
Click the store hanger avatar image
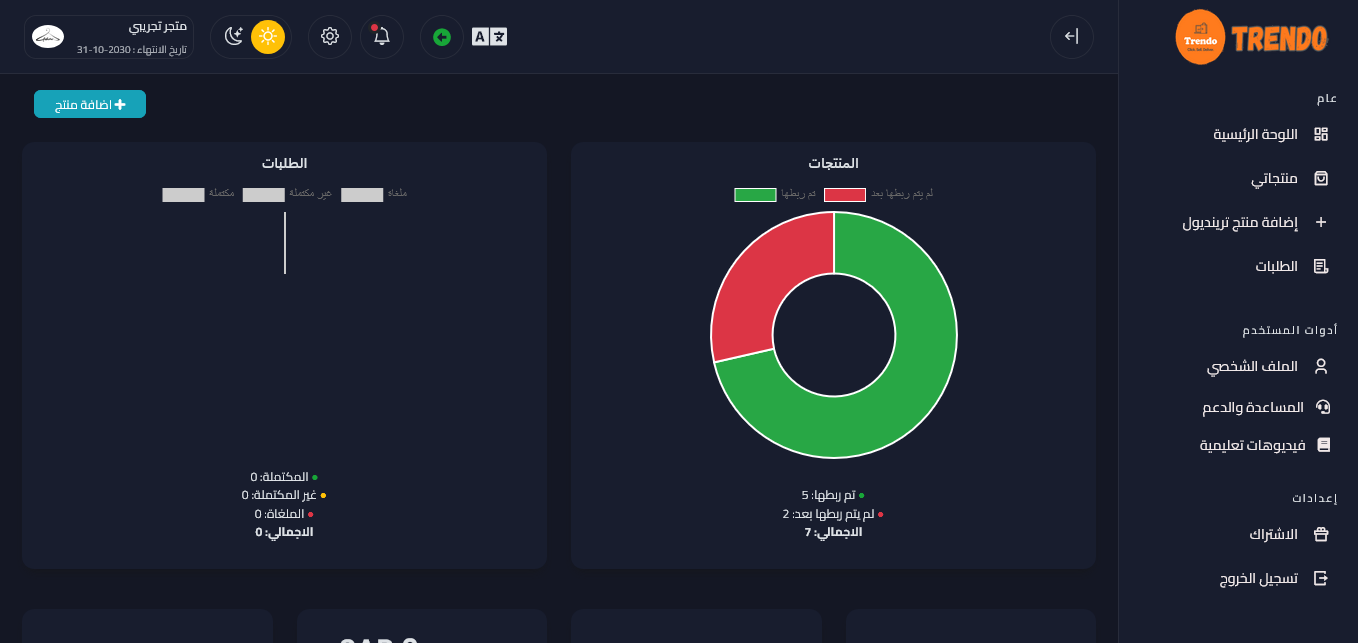48,37
